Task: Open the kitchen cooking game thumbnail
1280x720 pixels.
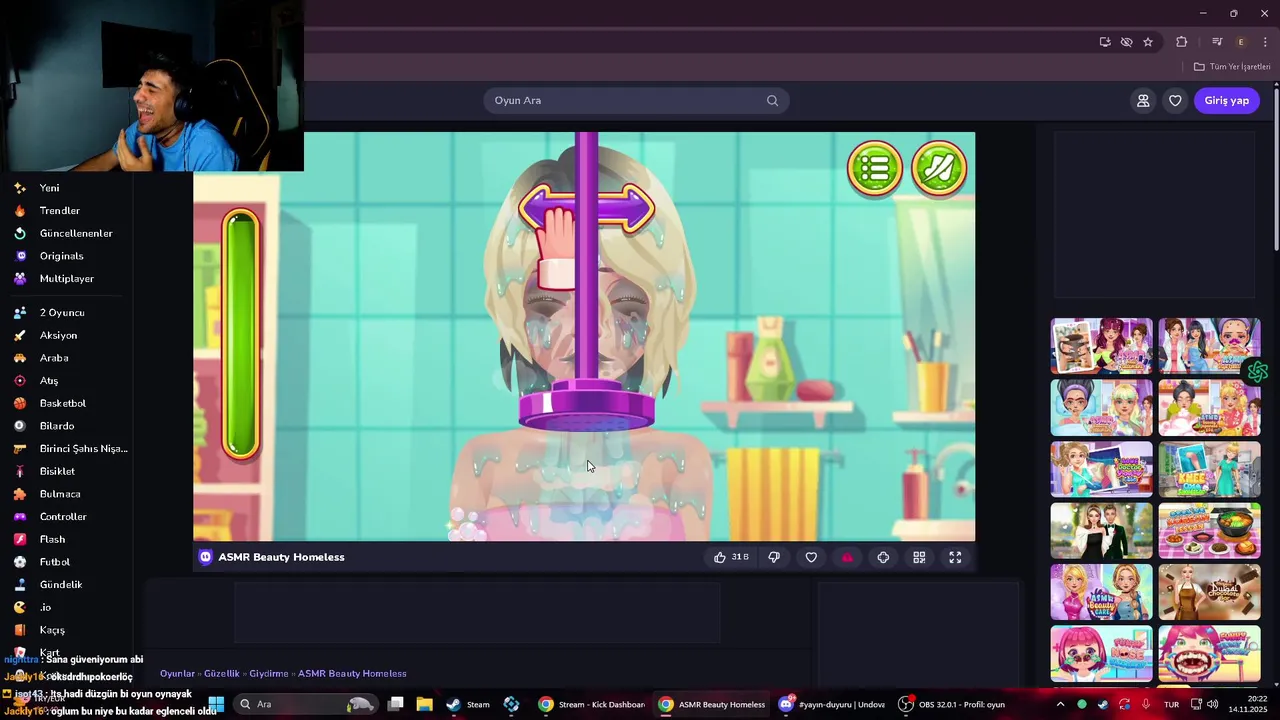Action: (1209, 530)
